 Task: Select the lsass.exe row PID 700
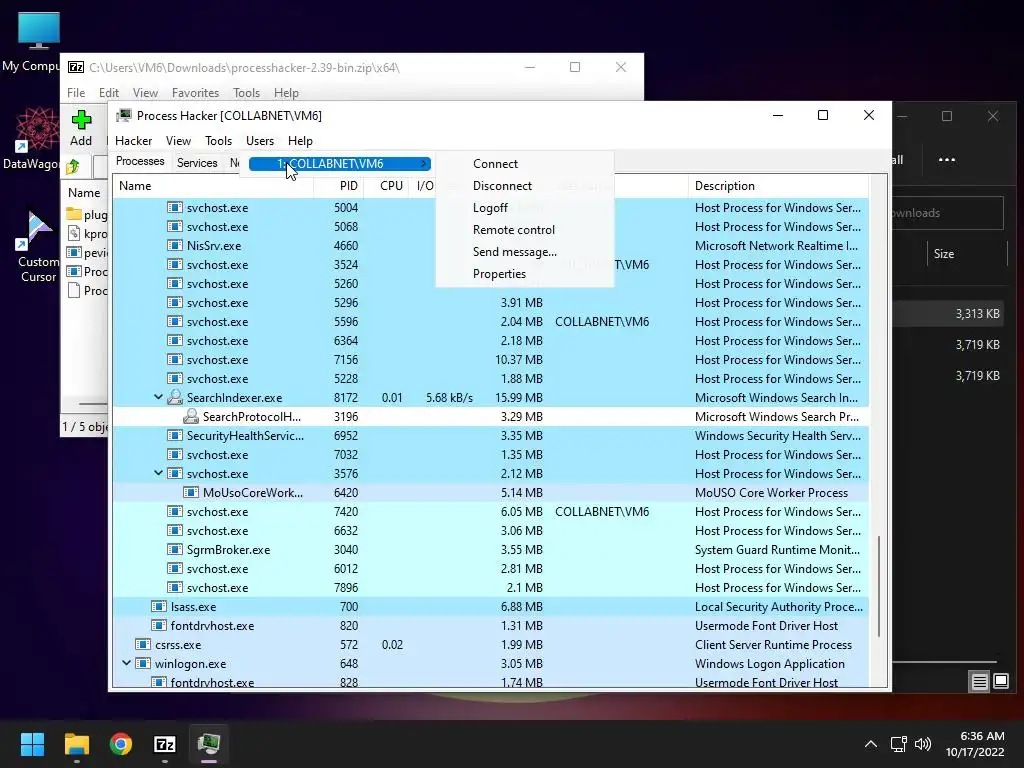click(x=490, y=607)
